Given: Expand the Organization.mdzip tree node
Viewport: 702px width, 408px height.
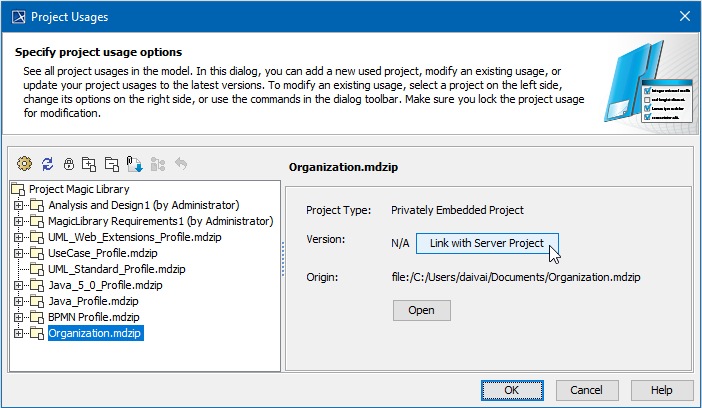Looking at the screenshot, I should [x=18, y=333].
